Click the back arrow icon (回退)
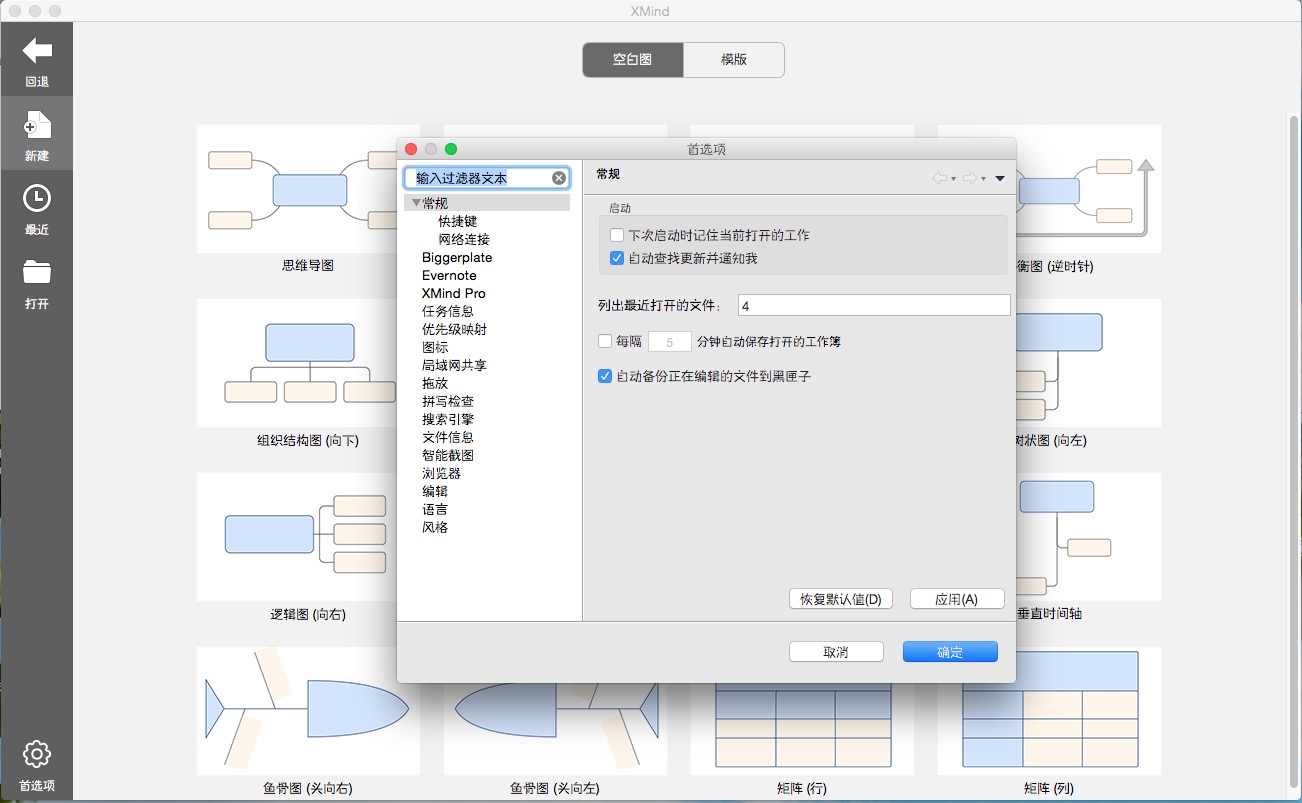Viewport: 1302px width, 803px height. [37, 51]
